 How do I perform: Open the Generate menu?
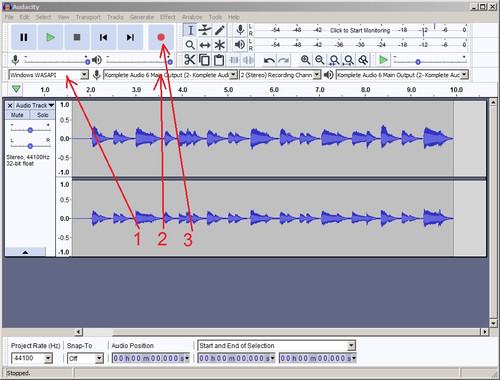click(142, 17)
